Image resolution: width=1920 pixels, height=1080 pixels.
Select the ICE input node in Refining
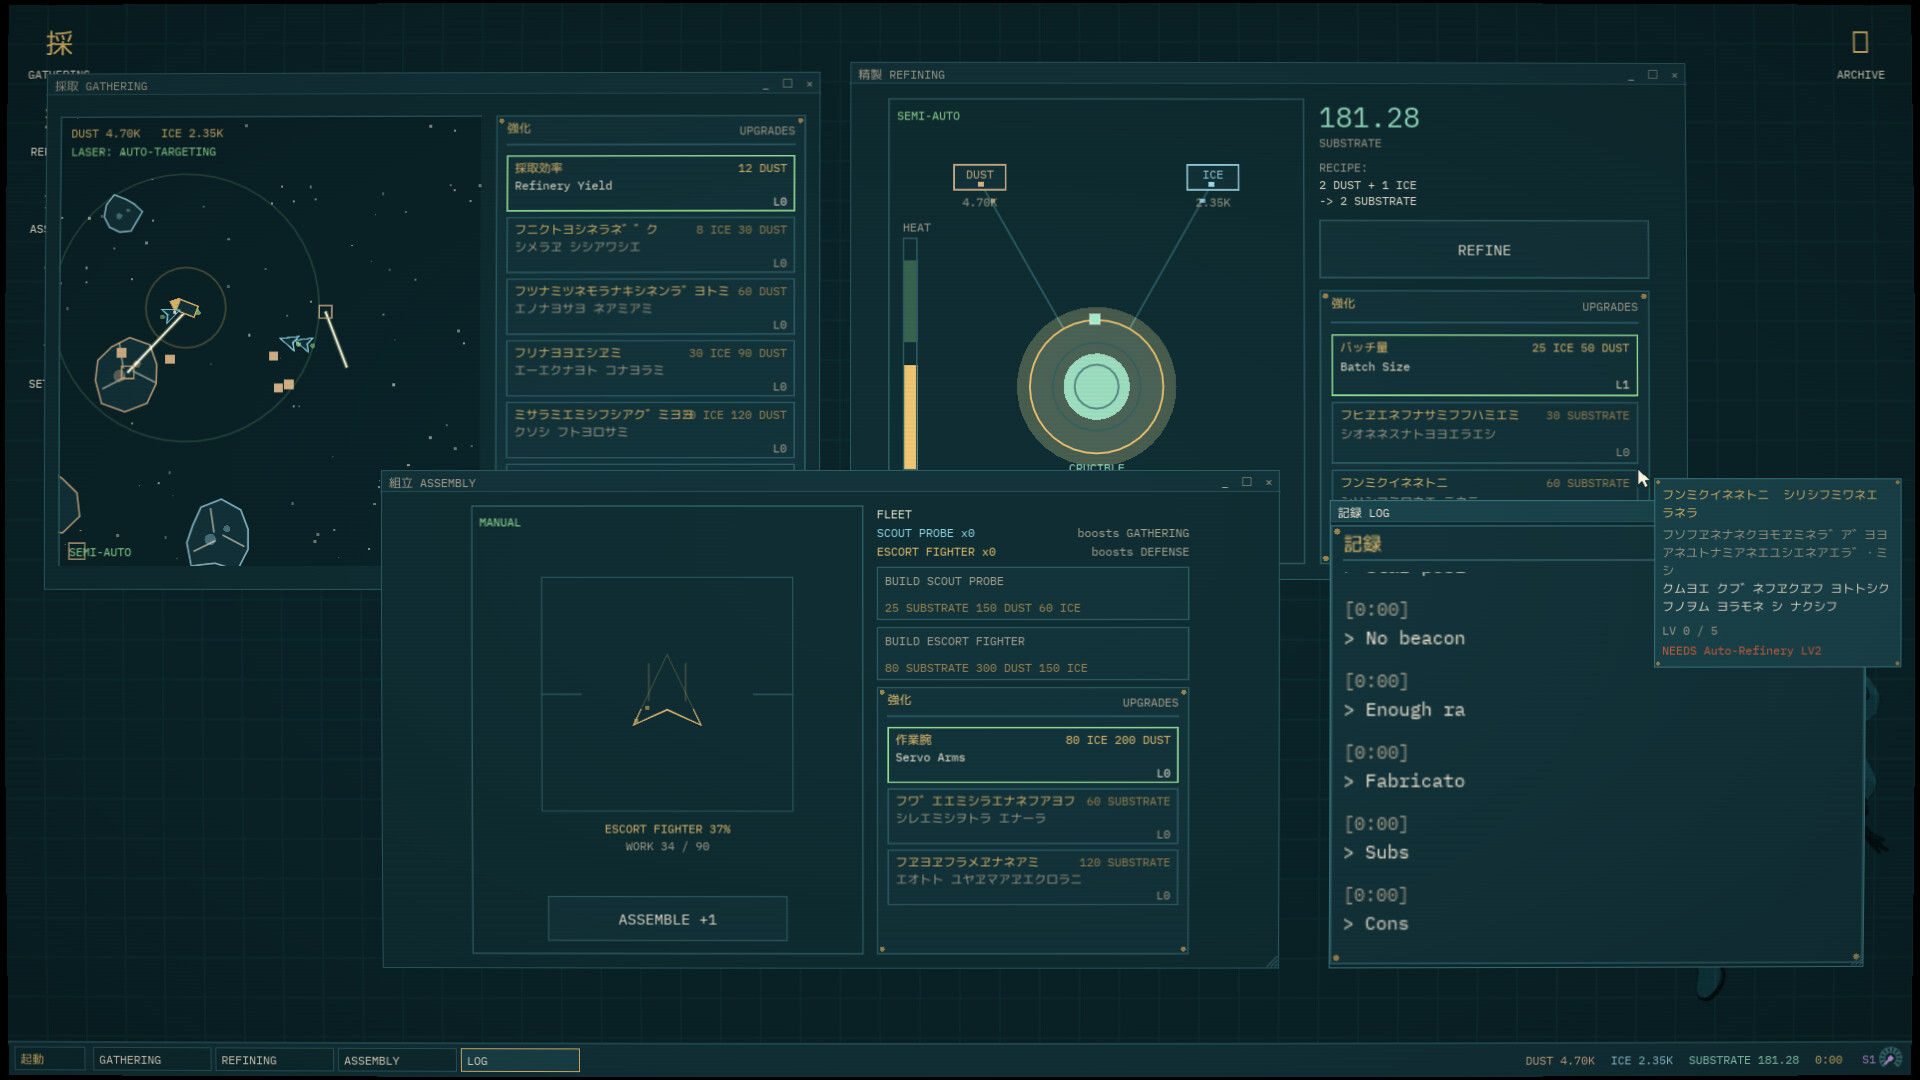(1212, 176)
